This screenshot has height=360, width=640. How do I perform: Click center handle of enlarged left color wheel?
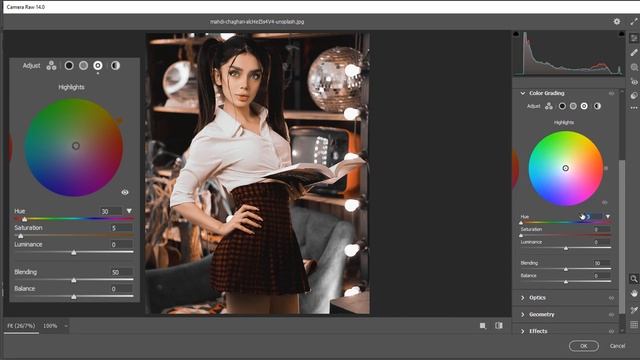(x=76, y=146)
